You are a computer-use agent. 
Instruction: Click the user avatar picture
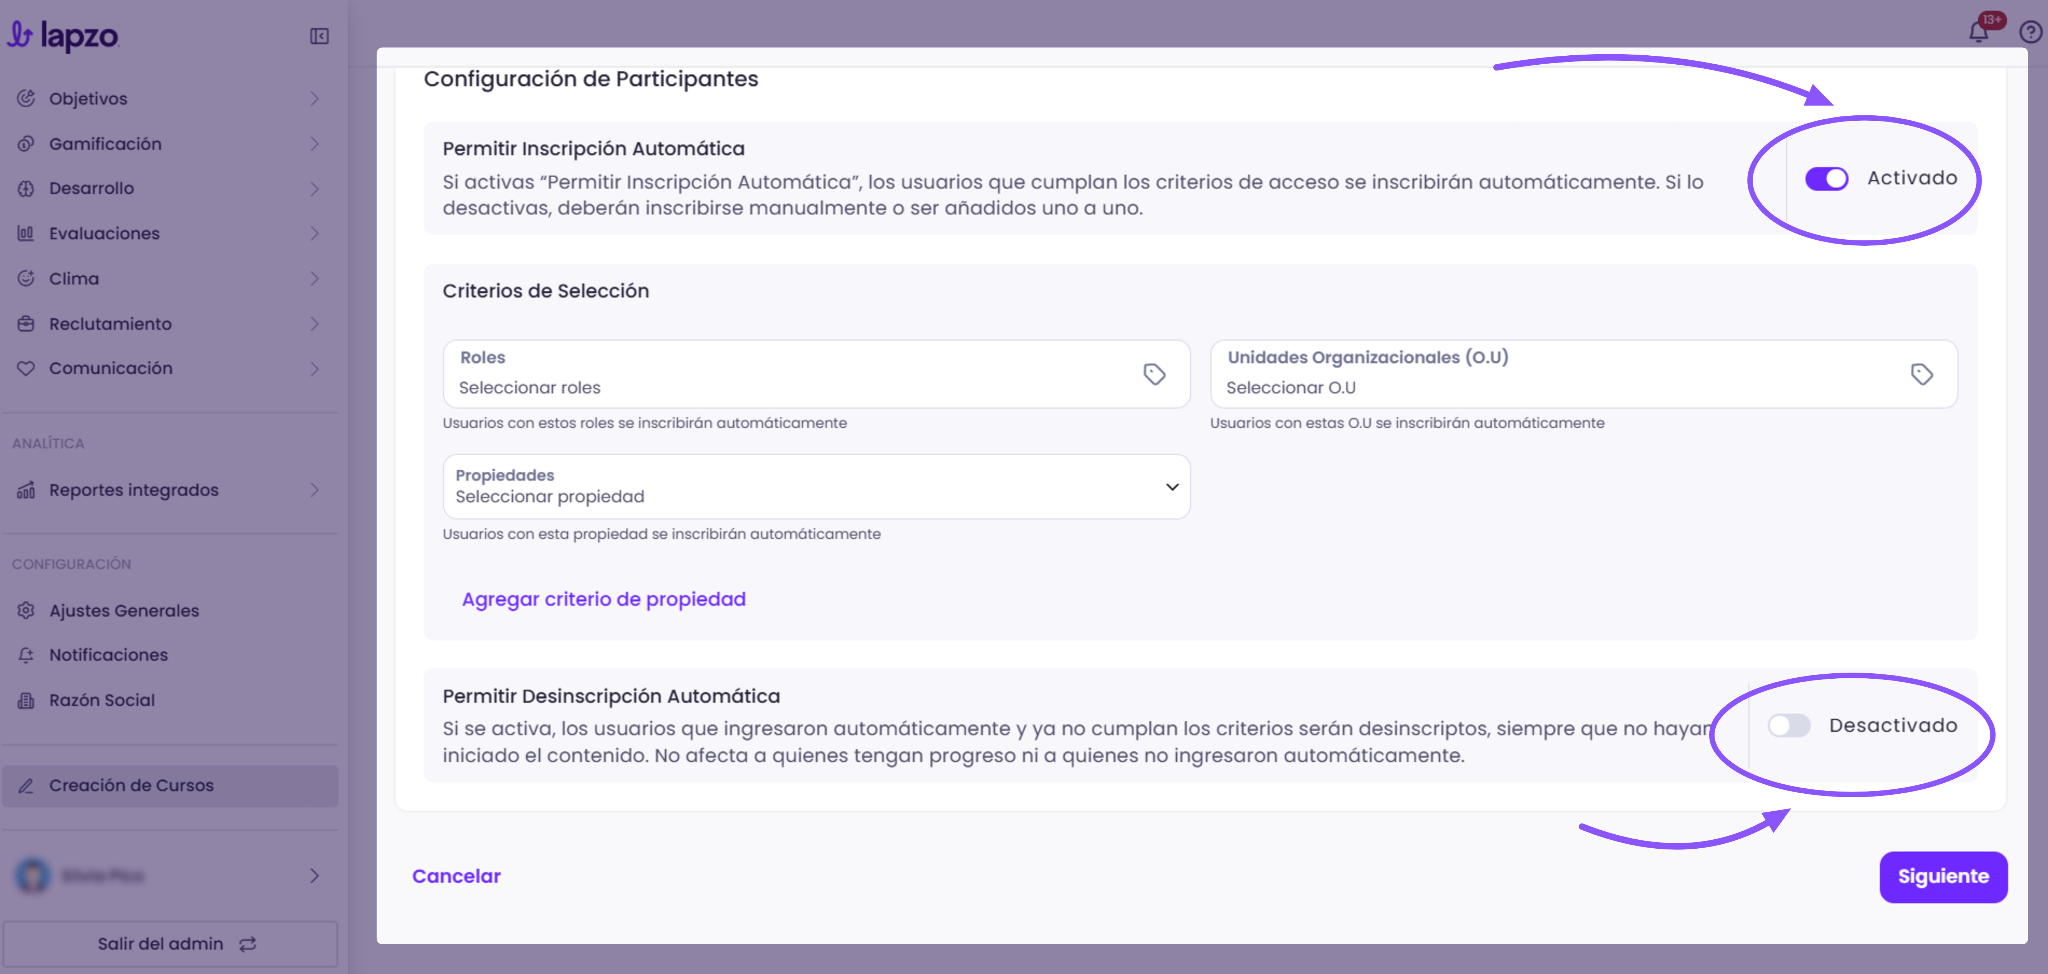click(33, 876)
